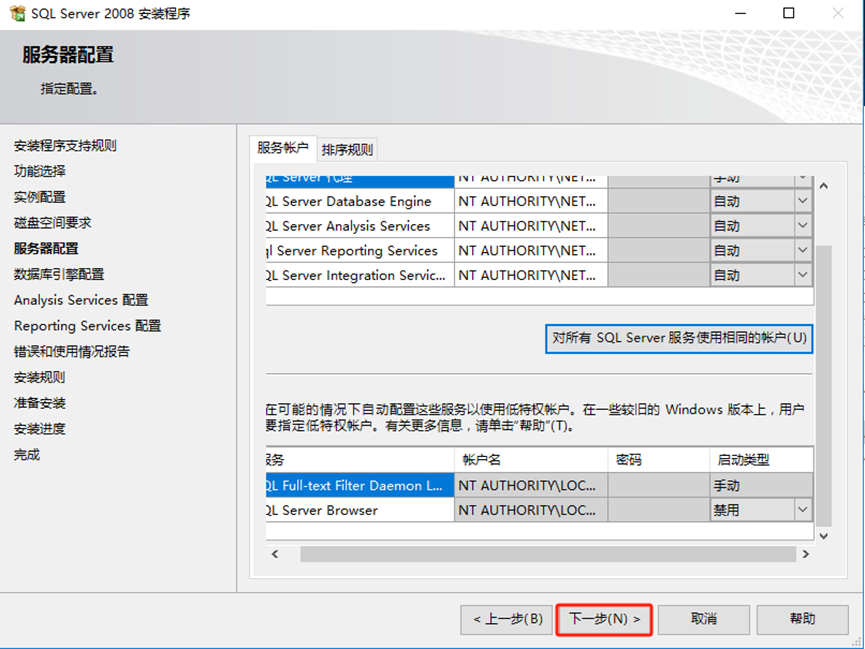Click the 启动类型 column header
The image size is (865, 649).
pos(761,460)
